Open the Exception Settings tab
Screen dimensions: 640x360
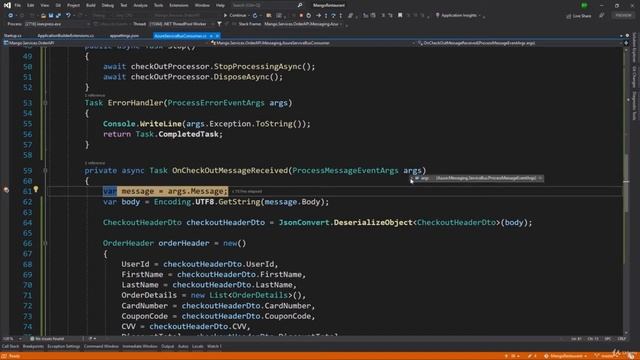click(64, 347)
